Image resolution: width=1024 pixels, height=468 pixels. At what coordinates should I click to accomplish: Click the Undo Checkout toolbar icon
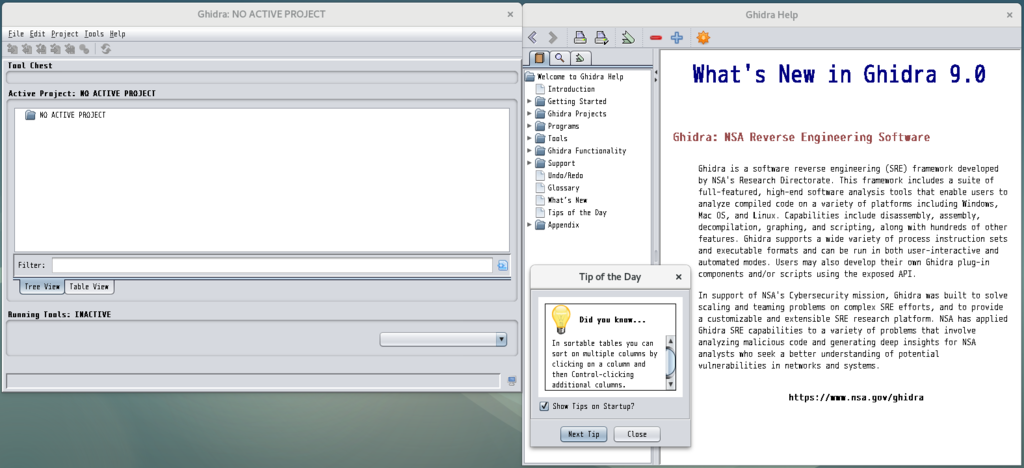pyautogui.click(x=70, y=49)
